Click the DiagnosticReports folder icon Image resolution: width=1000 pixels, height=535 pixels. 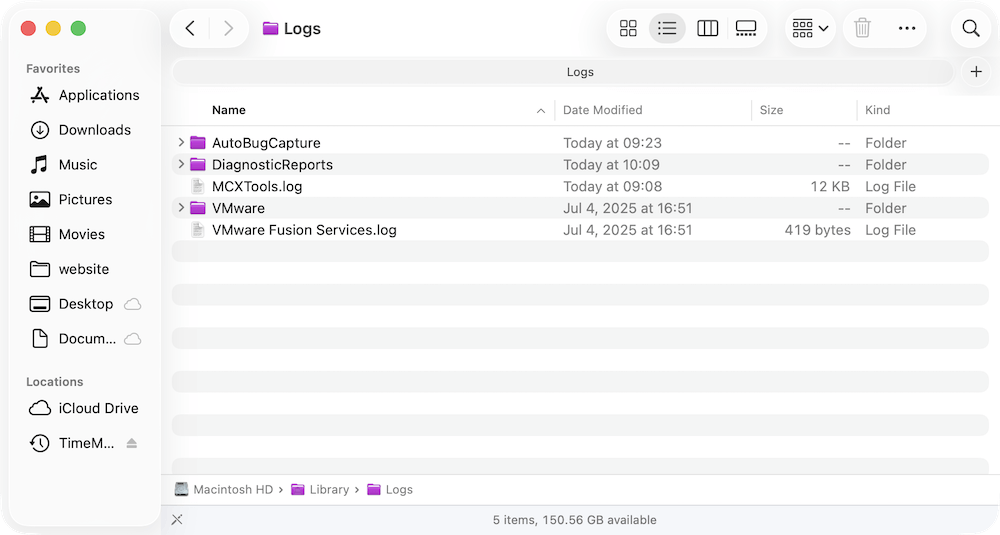pos(198,165)
